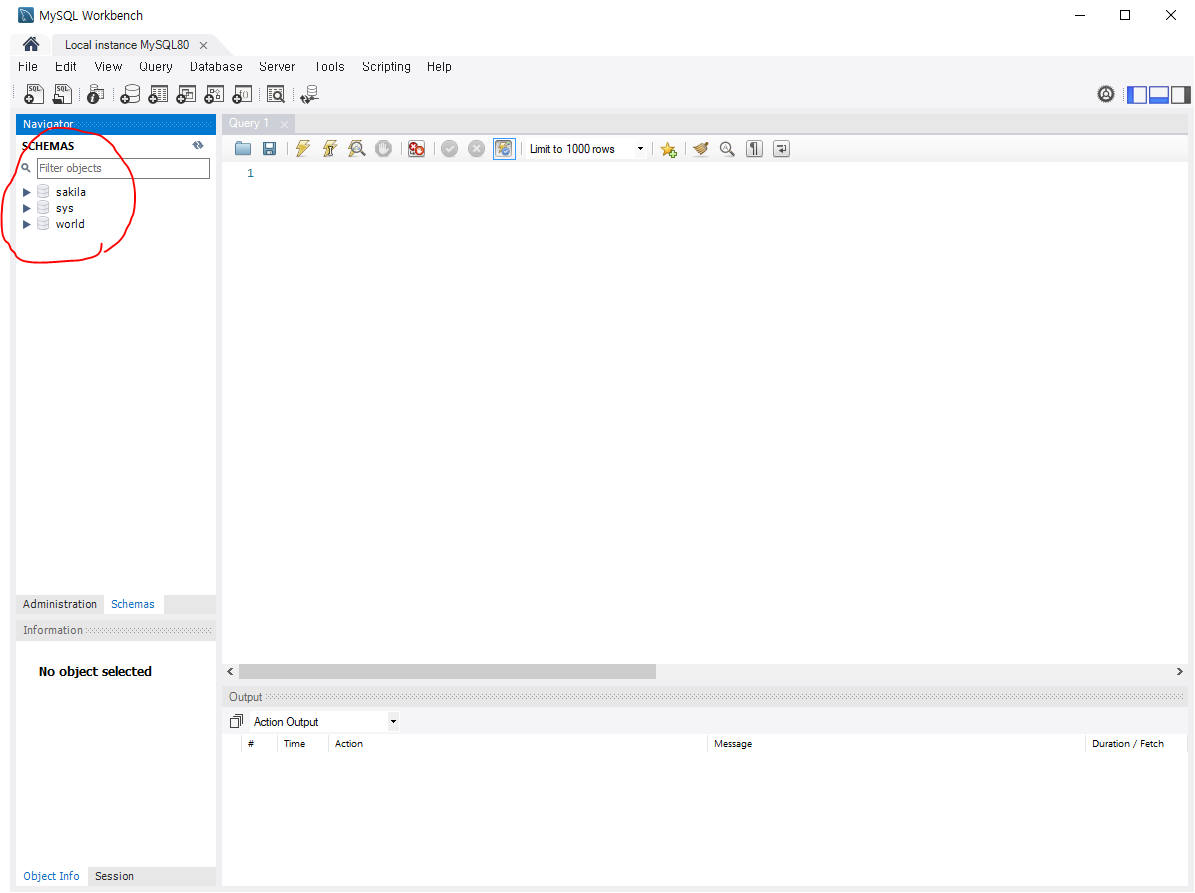Screen dimensions: 1195x893
Task: Open the Query menu
Action: coord(155,66)
